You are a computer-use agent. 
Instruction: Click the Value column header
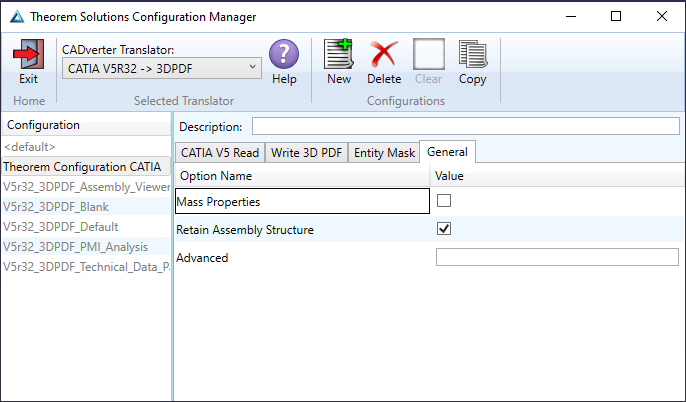pos(557,176)
